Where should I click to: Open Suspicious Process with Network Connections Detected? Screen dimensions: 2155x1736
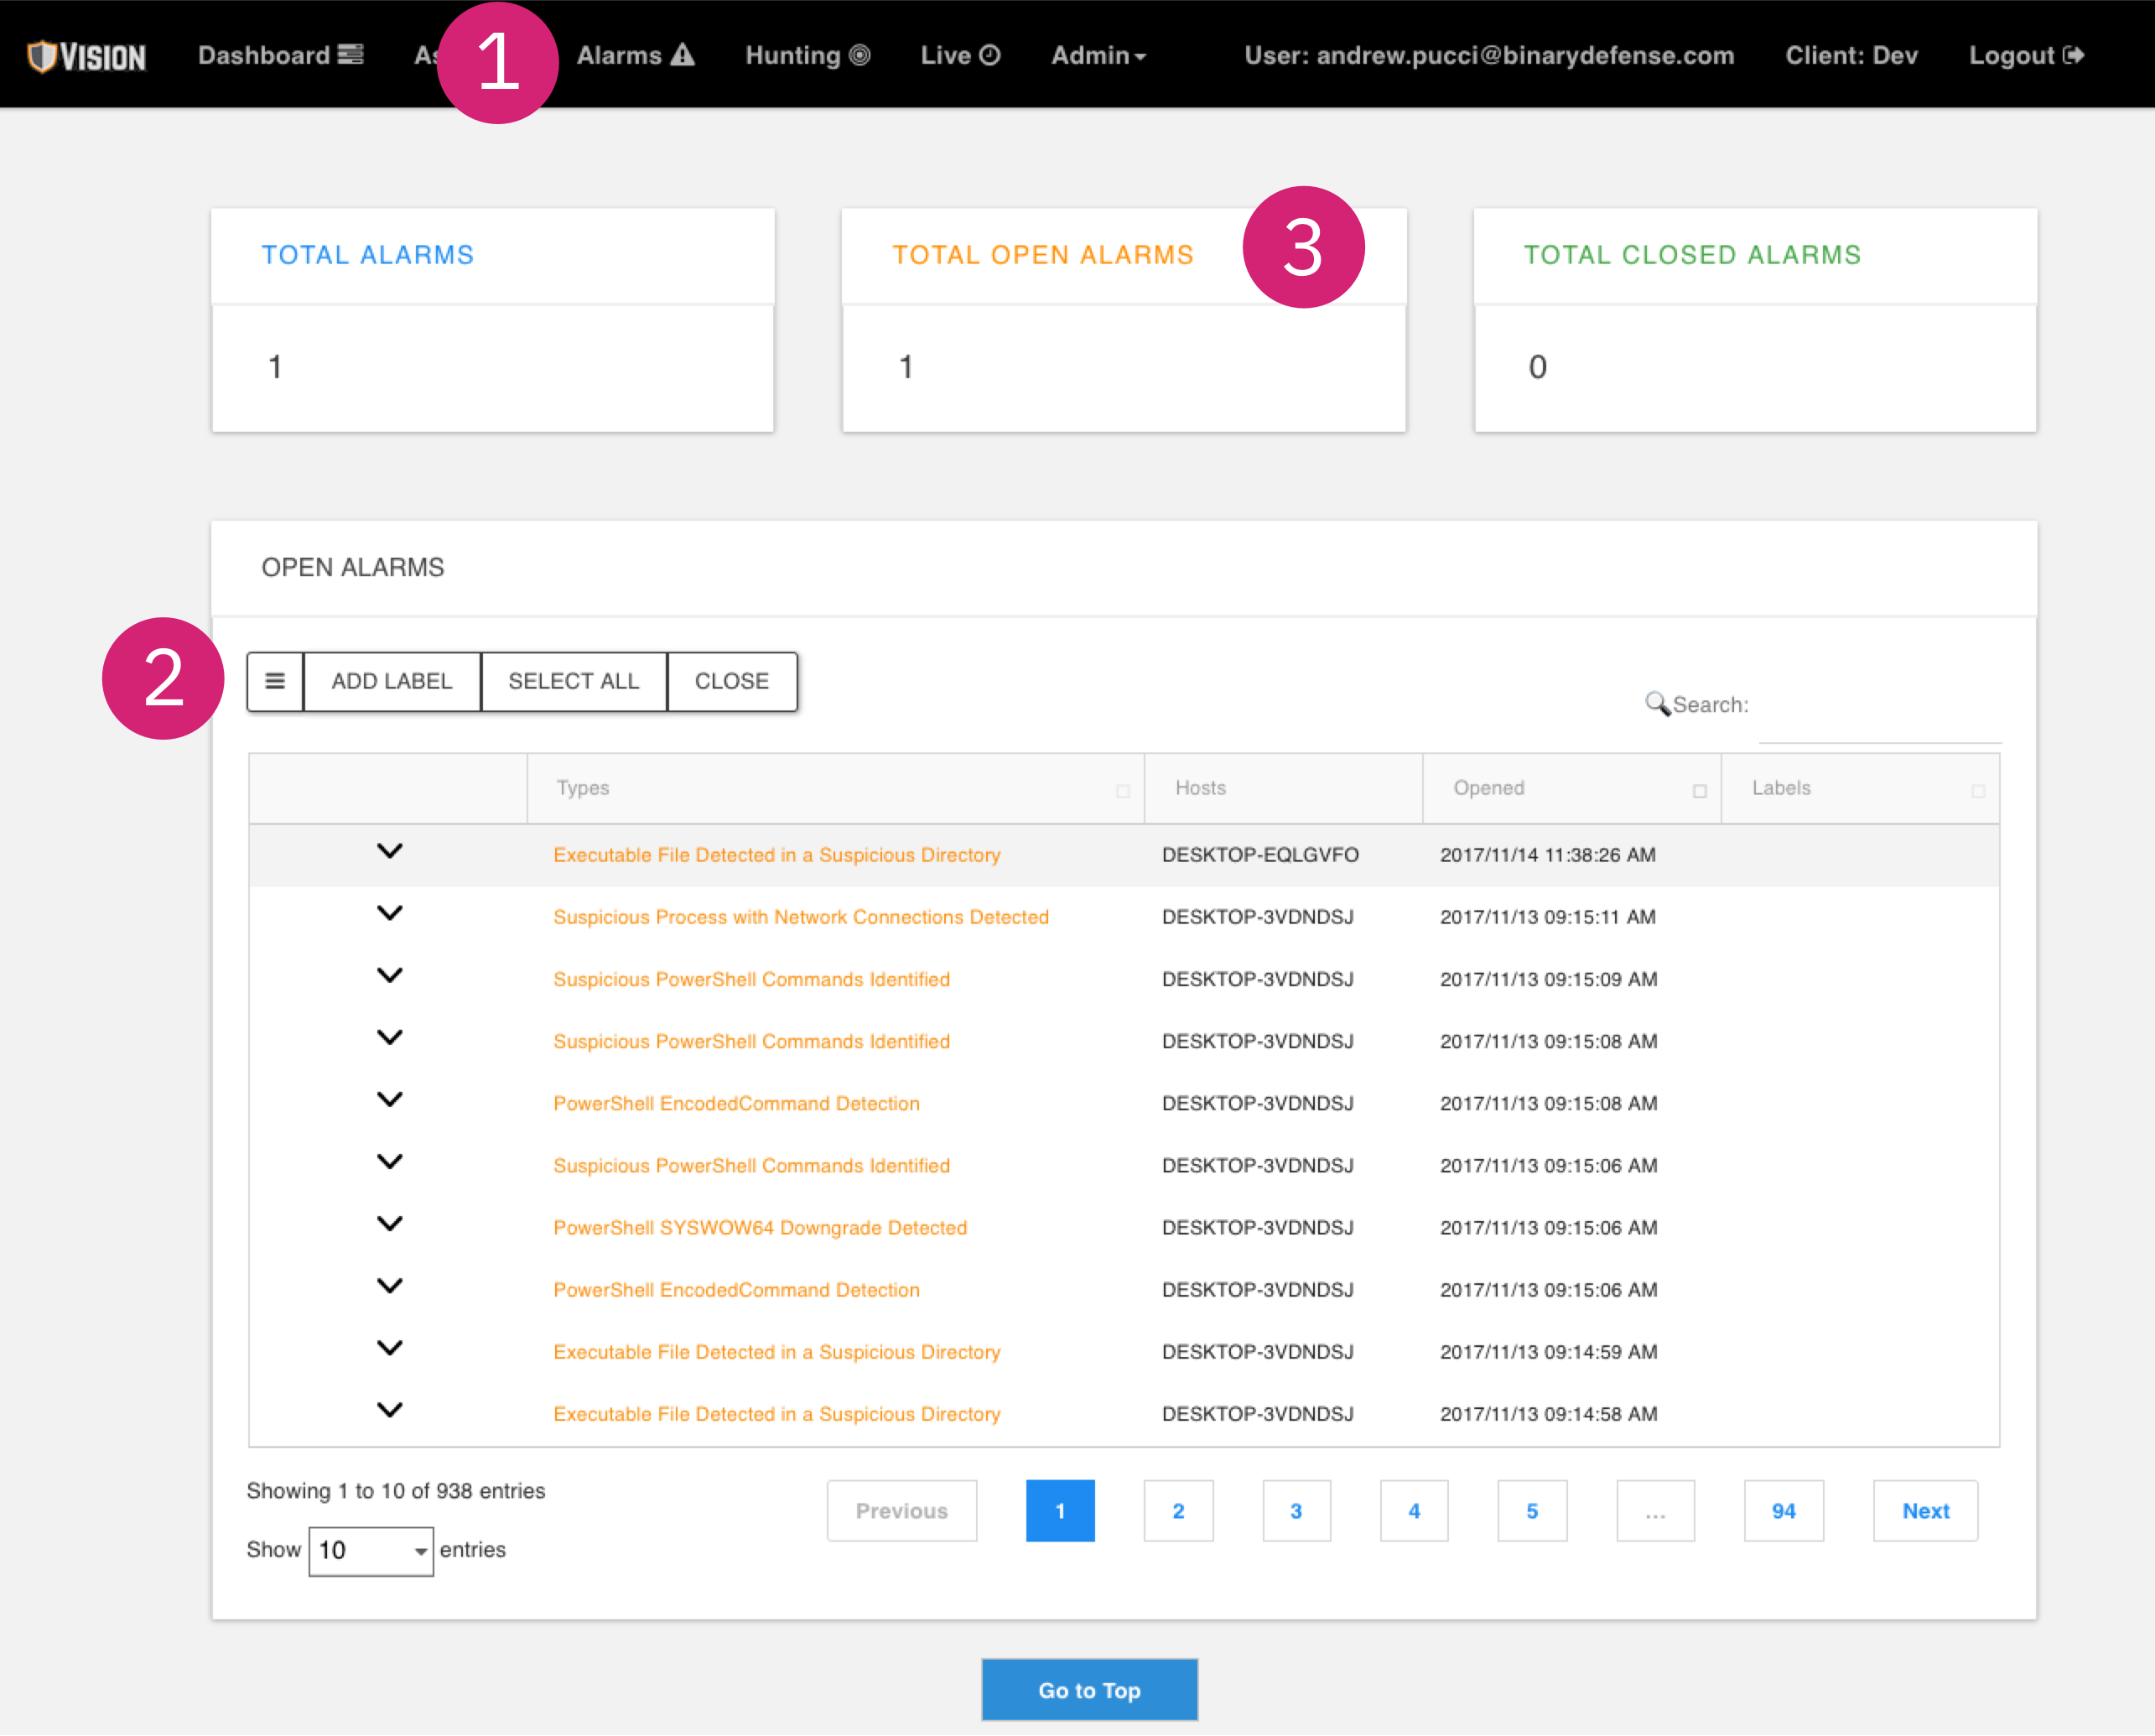point(801,917)
